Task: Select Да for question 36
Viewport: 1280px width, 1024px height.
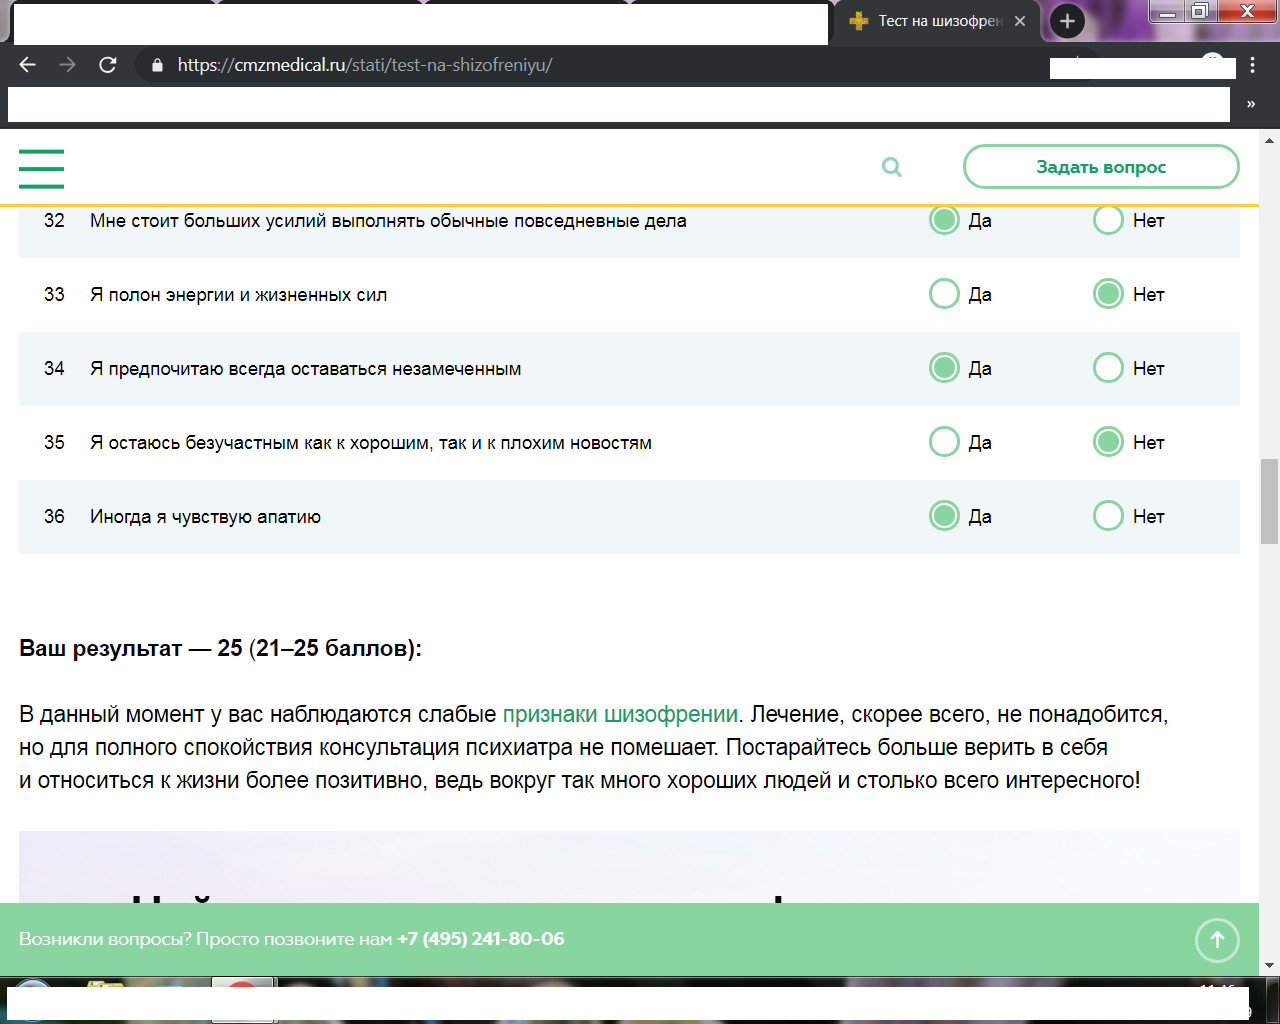Action: point(944,516)
